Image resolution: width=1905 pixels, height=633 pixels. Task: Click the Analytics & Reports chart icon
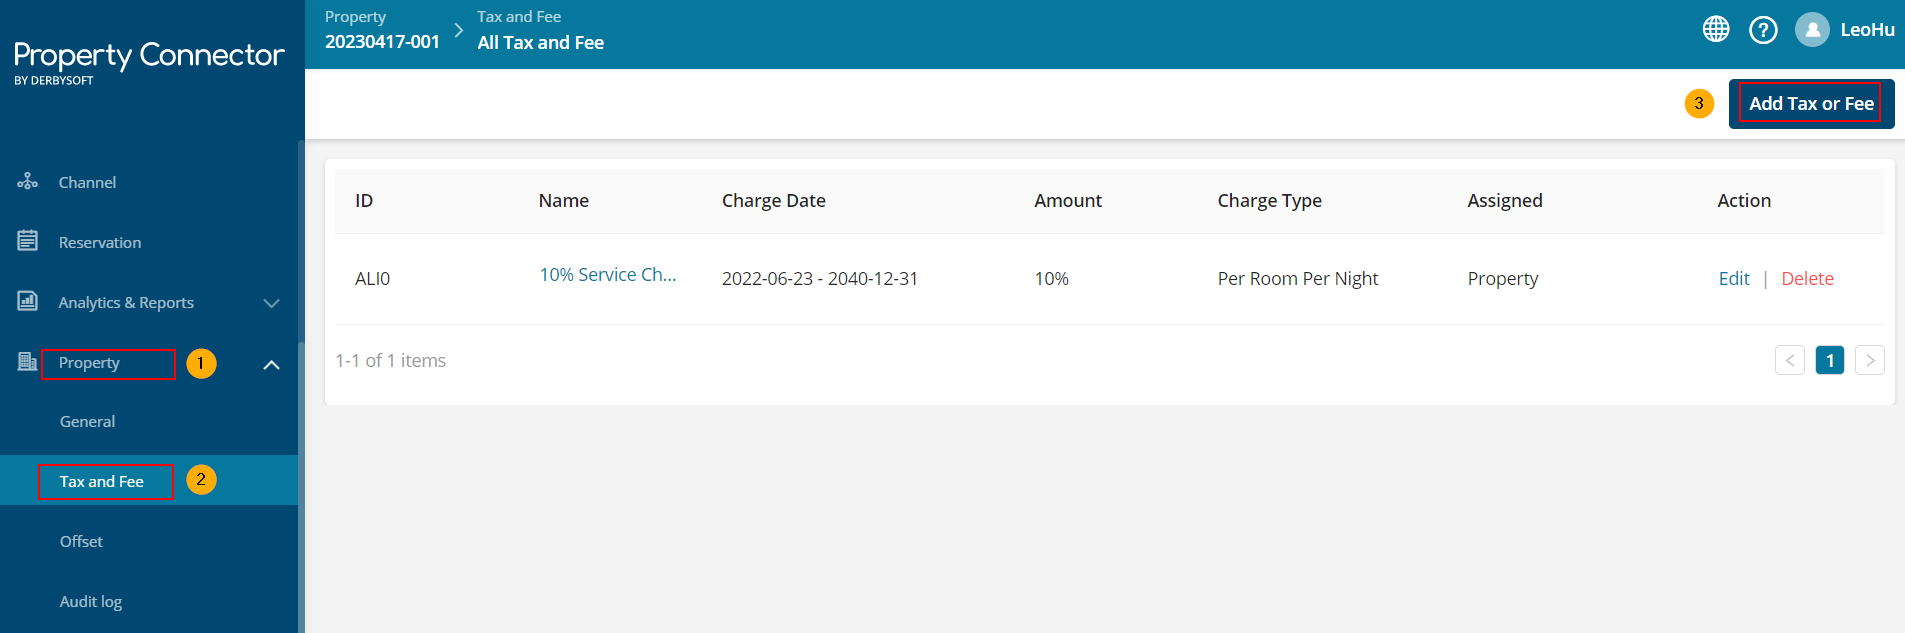pyautogui.click(x=28, y=301)
